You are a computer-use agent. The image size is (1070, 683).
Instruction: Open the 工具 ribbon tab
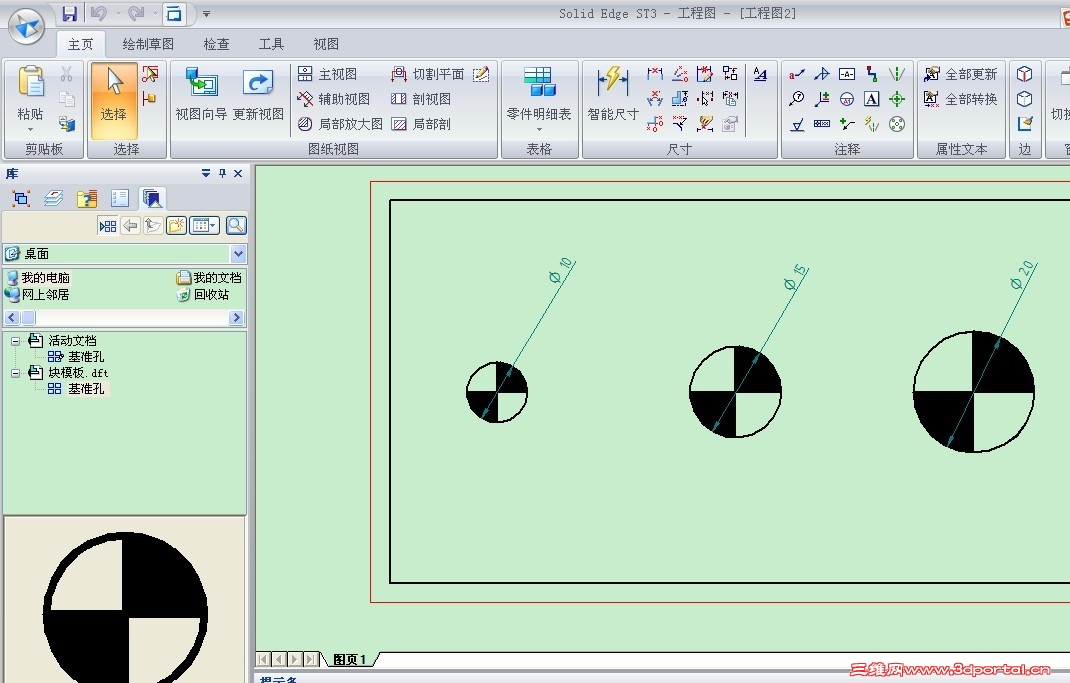point(271,44)
